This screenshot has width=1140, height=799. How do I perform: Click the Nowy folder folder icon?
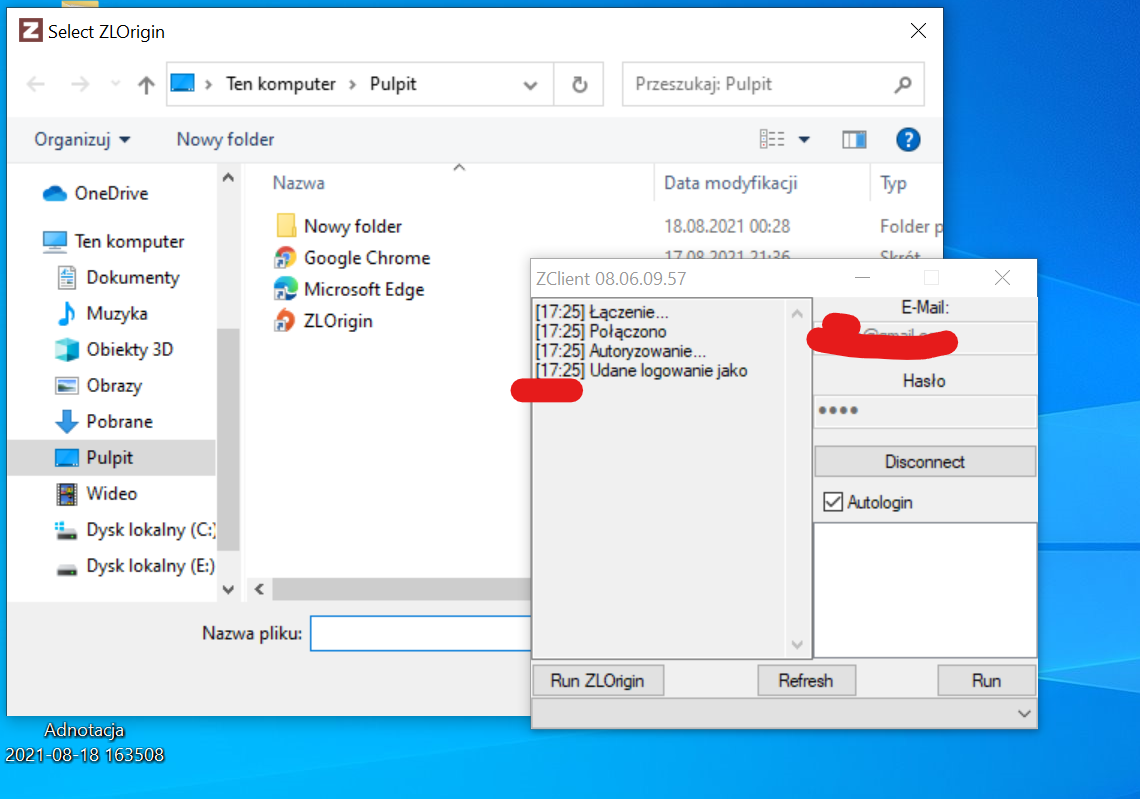click(x=286, y=226)
